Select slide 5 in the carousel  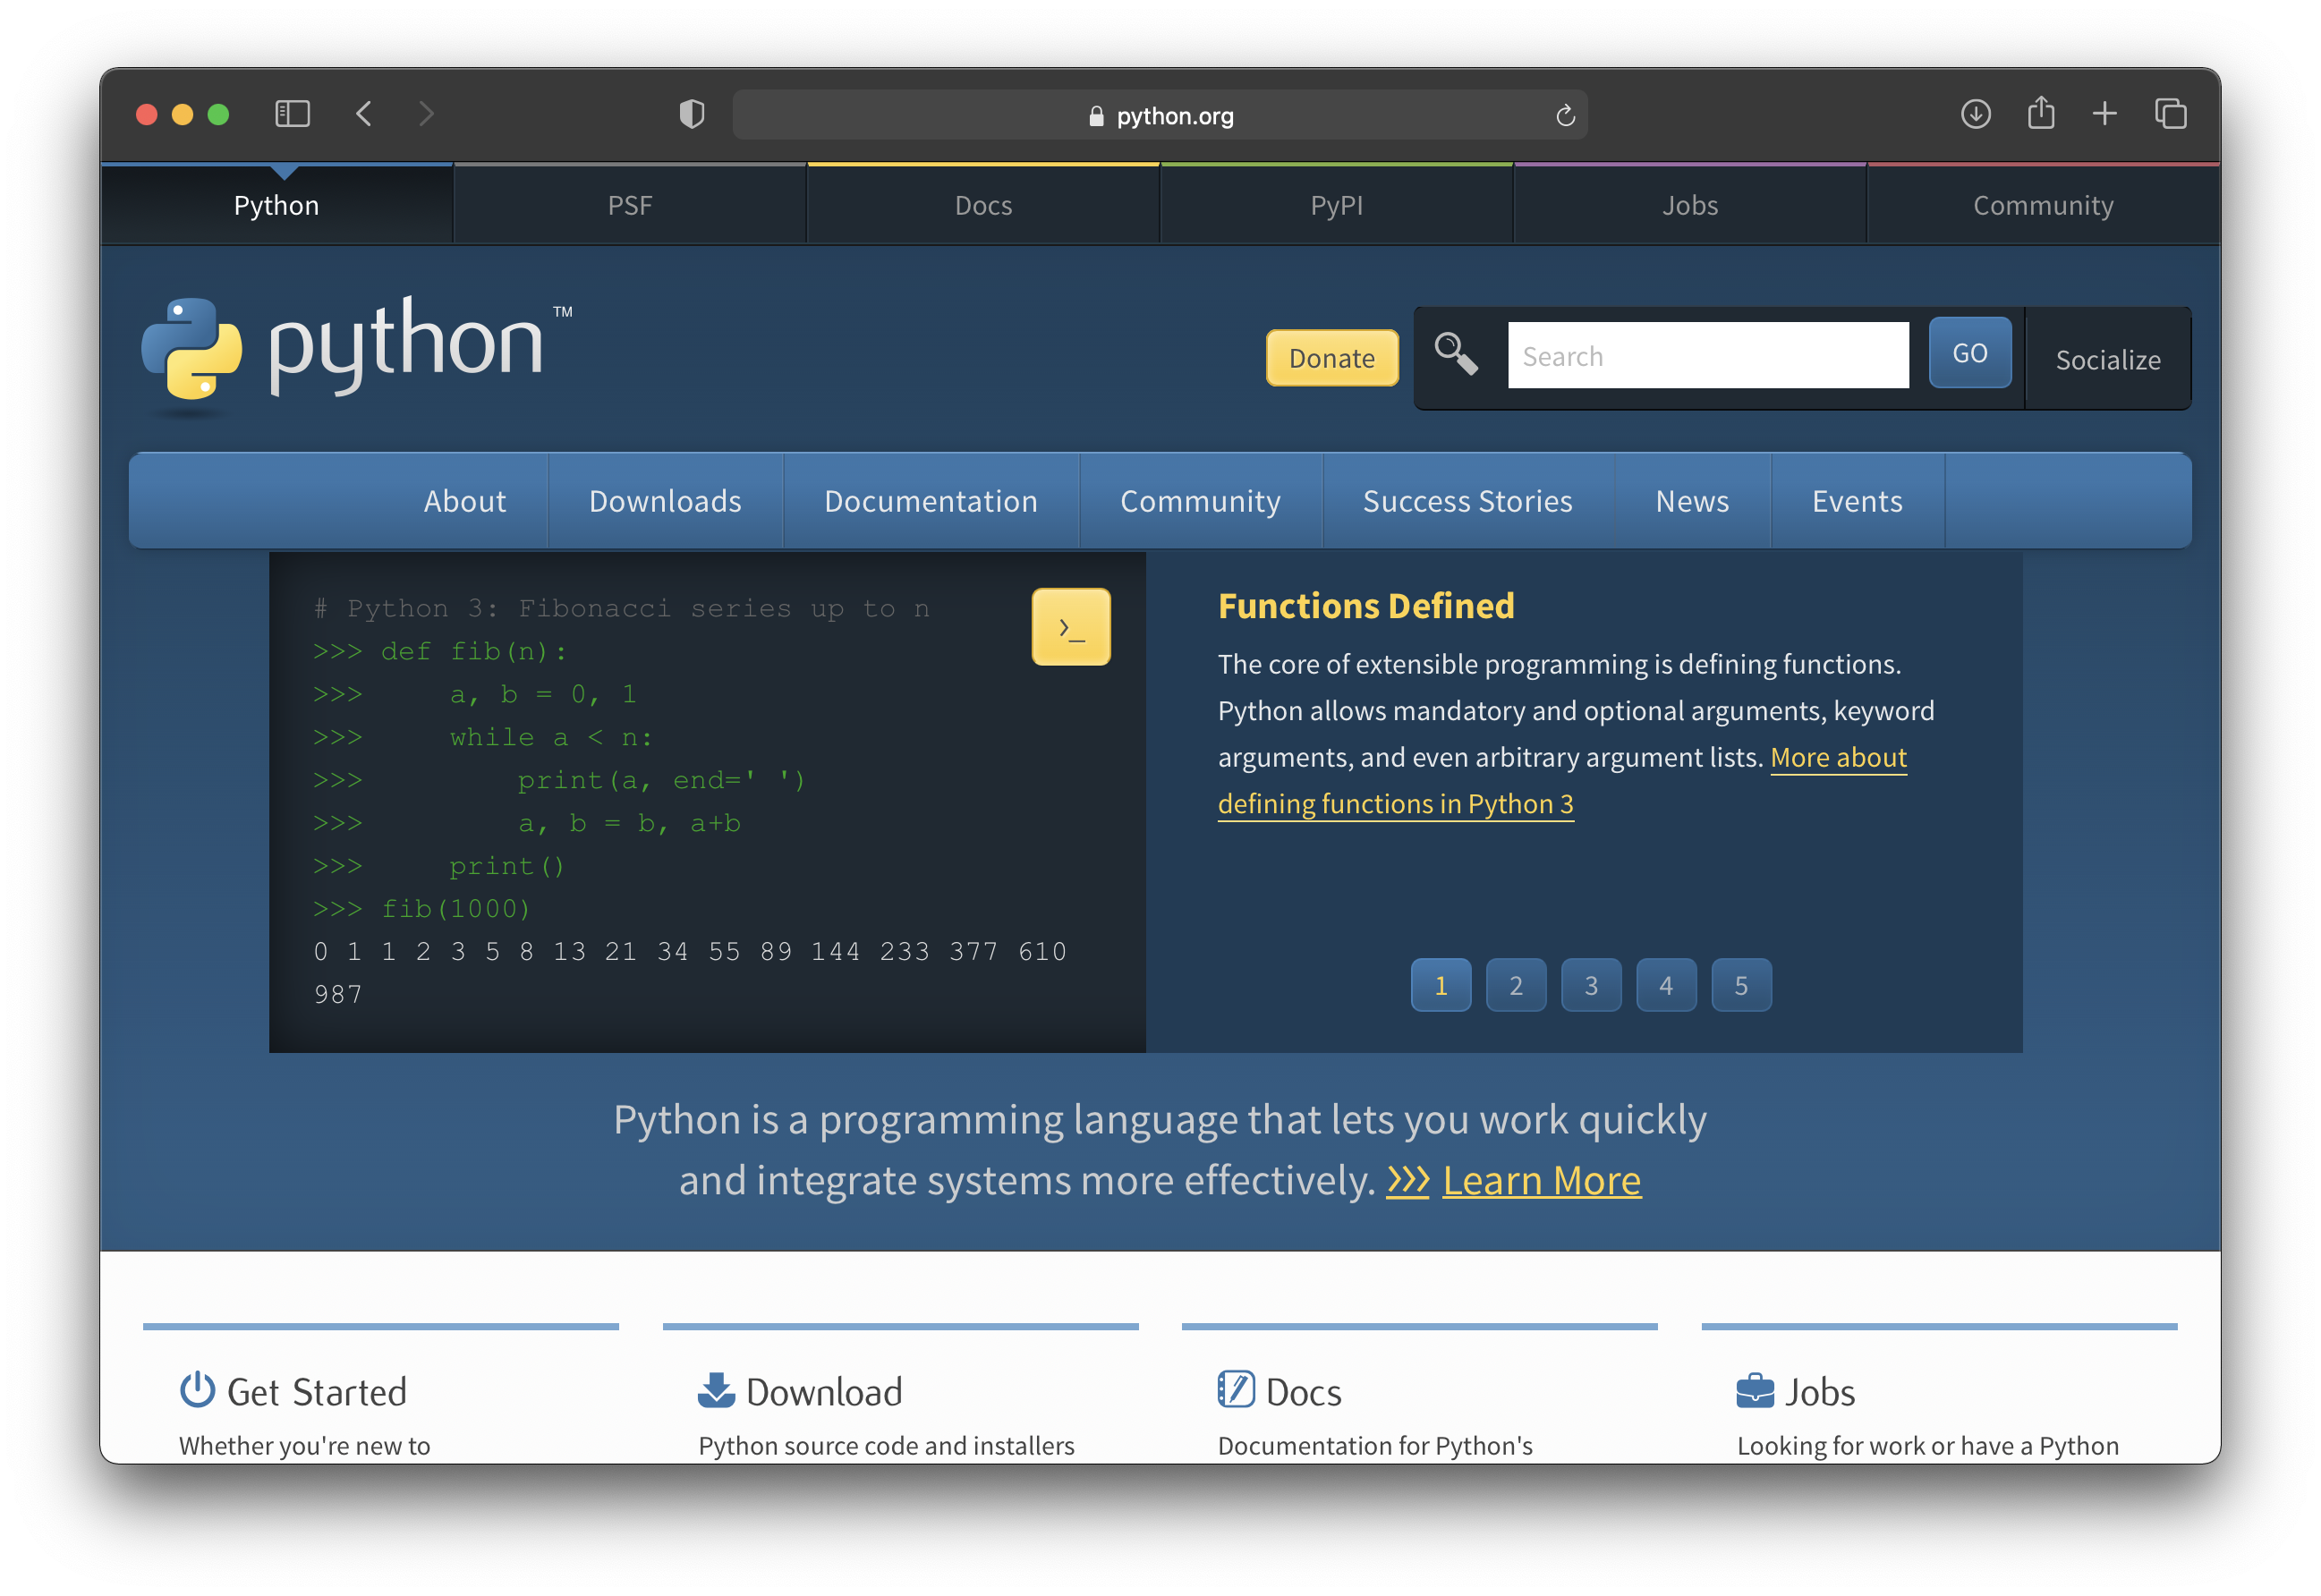tap(1741, 985)
